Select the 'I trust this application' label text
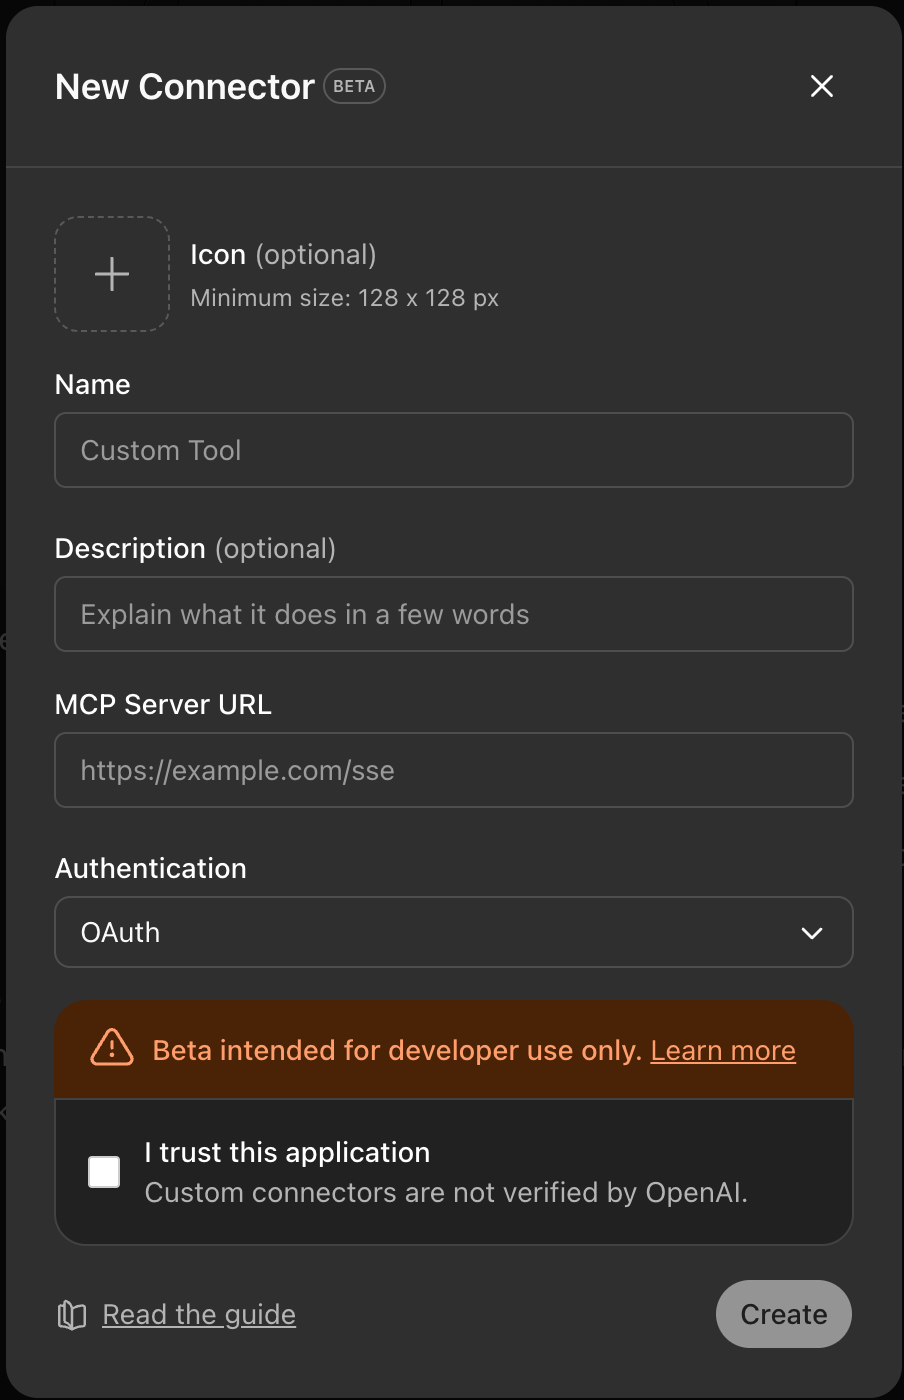The width and height of the screenshot is (904, 1400). [x=287, y=1152]
